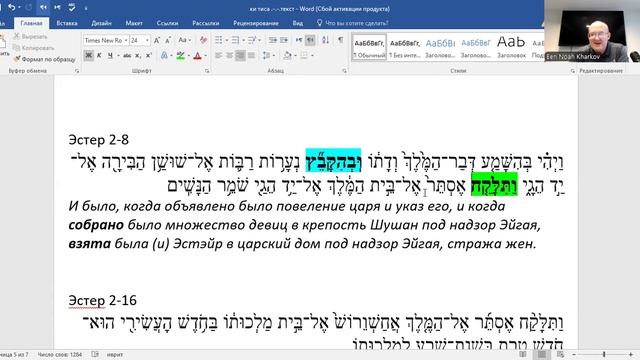Open the Главная (Home) tab

coord(31,23)
